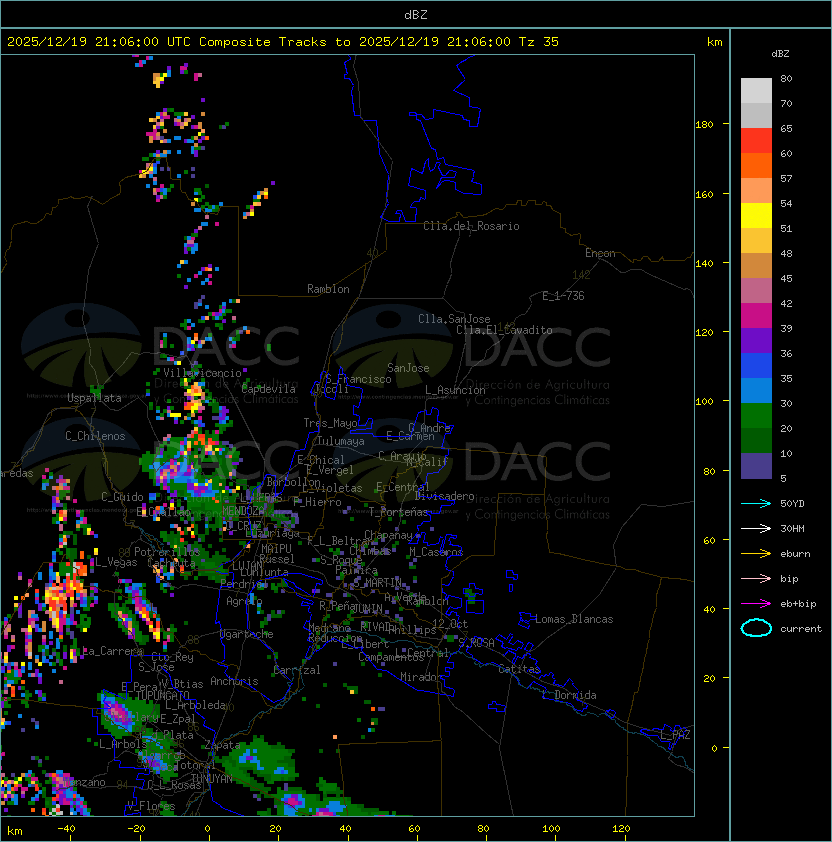Viewport: 832px width, 842px height.
Task: Select the magenta 42 dBZ color swatch
Action: click(x=756, y=316)
